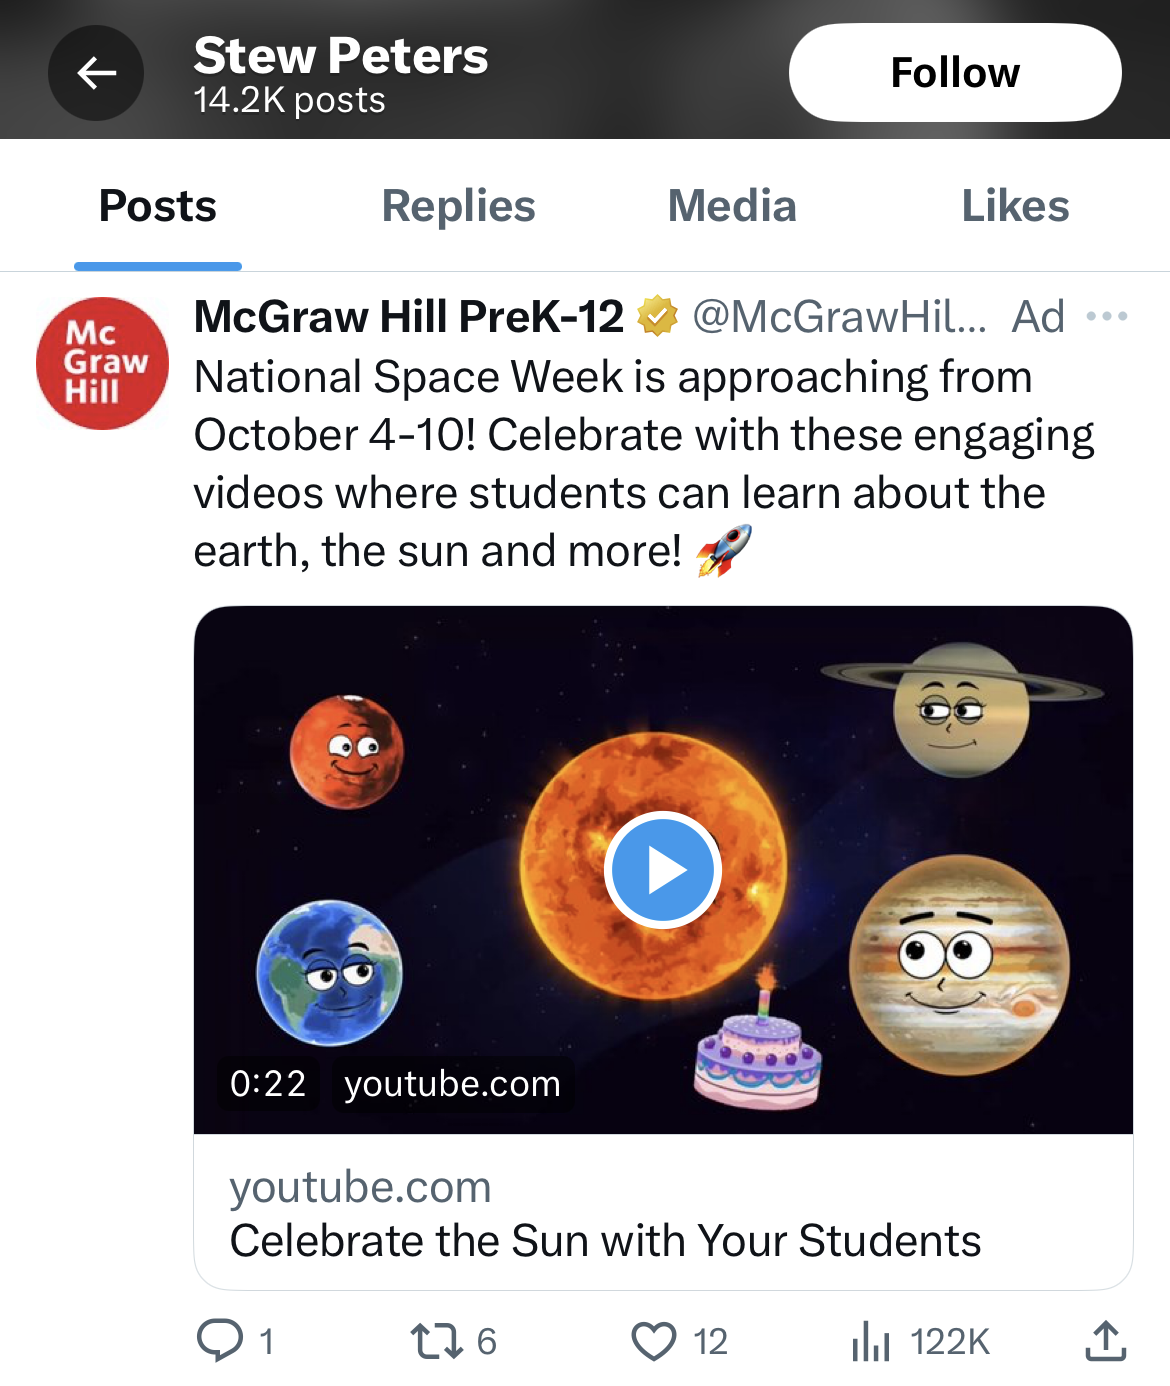Open the three-dot menu on the ad post

point(1108,316)
